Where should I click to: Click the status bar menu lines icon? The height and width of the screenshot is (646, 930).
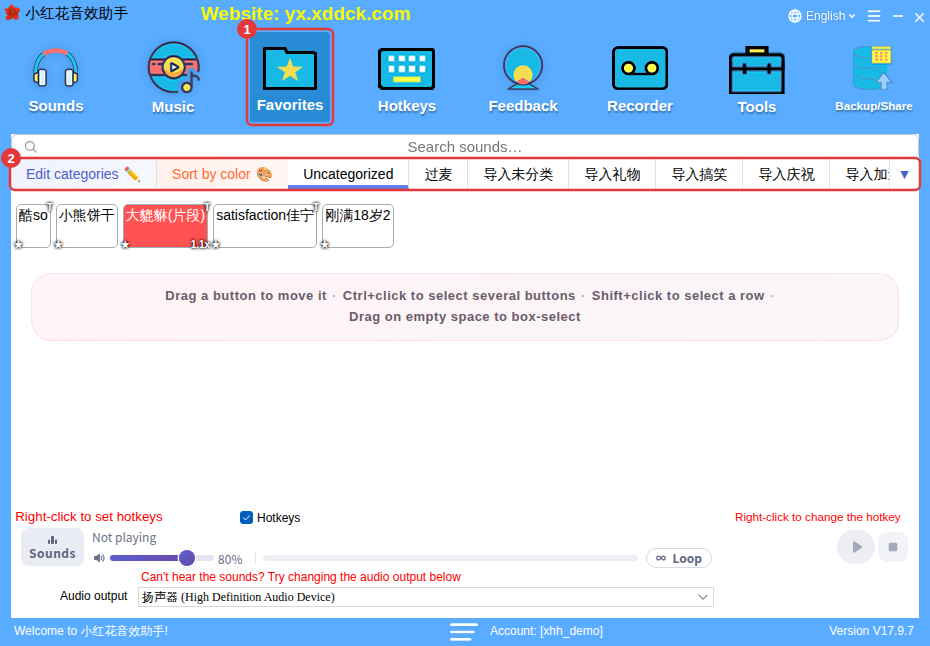[x=463, y=631]
